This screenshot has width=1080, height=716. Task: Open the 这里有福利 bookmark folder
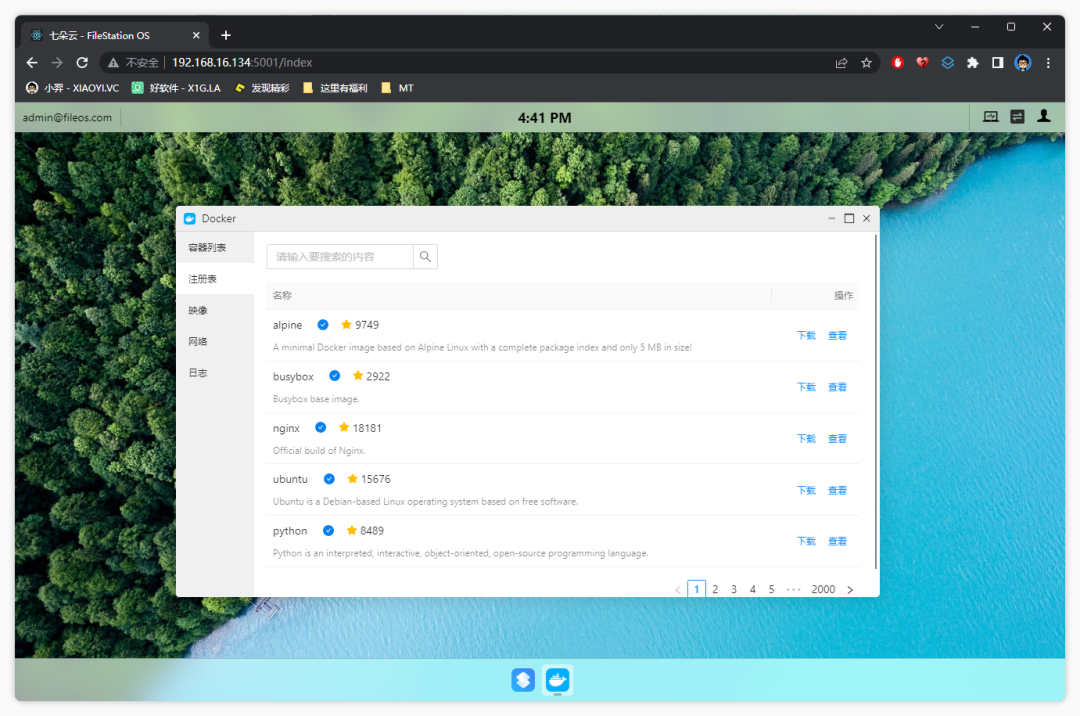[335, 88]
